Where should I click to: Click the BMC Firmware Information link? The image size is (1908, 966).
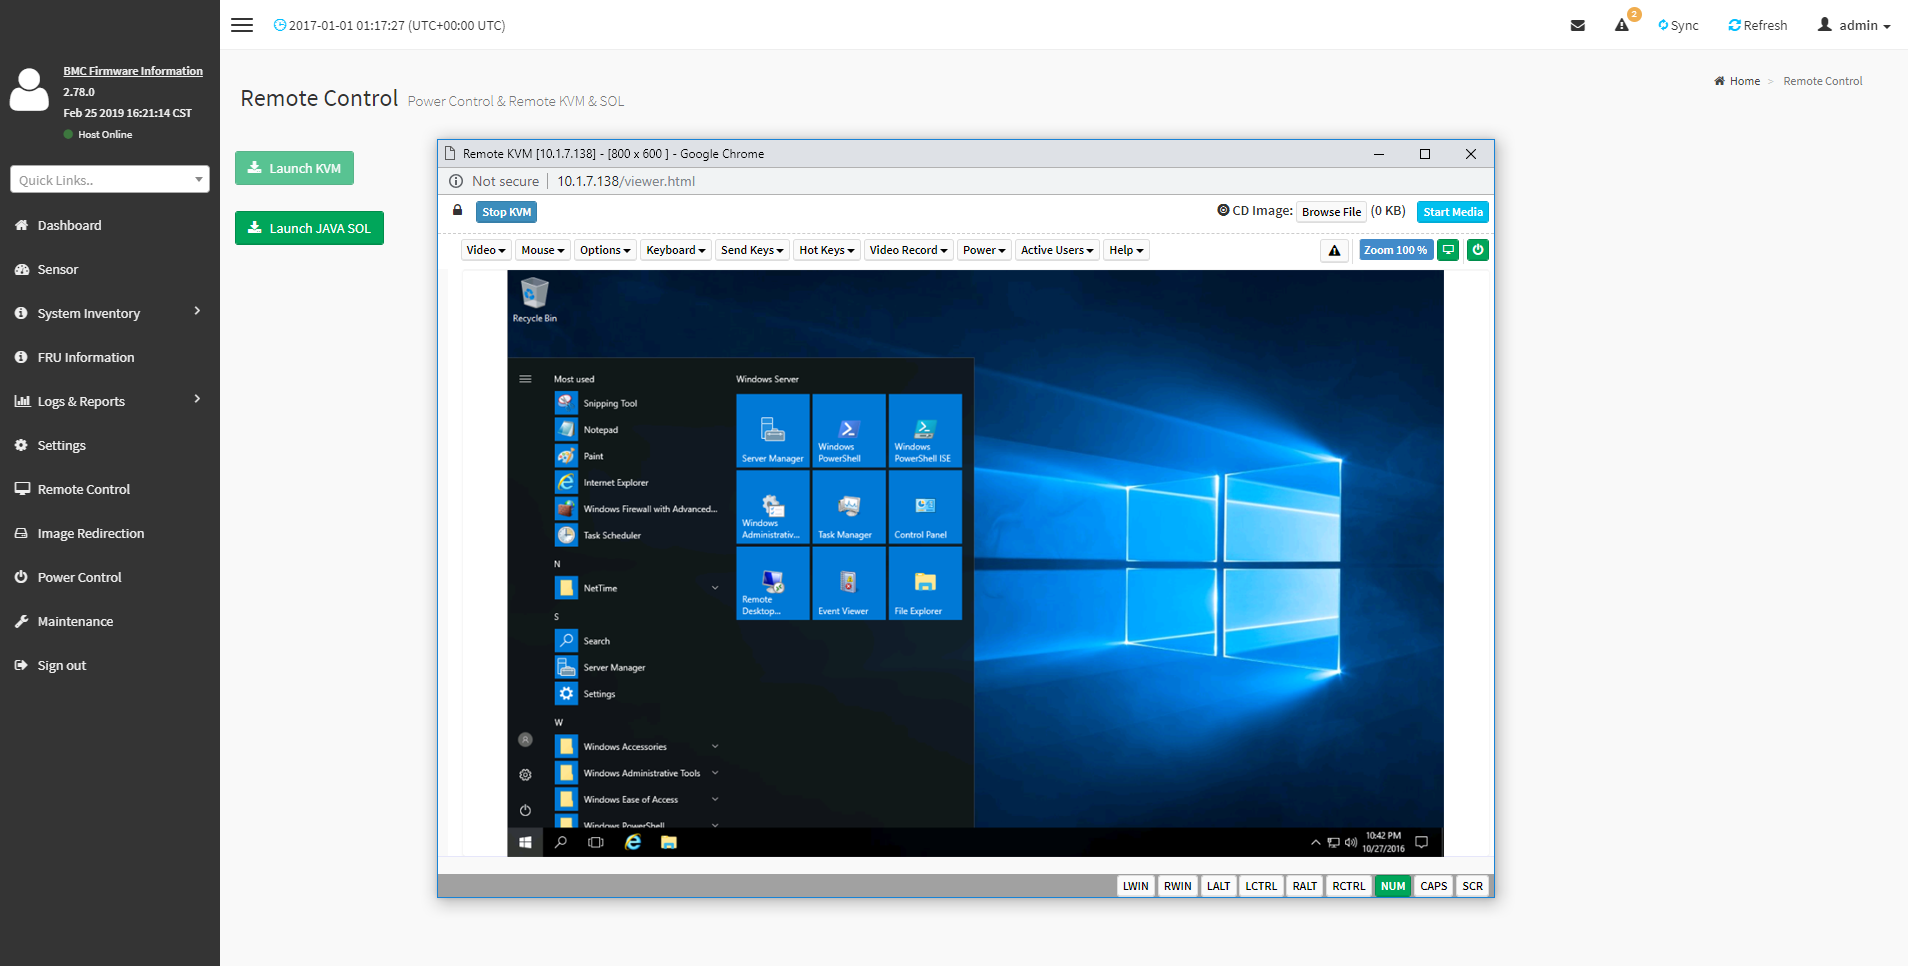tap(133, 71)
